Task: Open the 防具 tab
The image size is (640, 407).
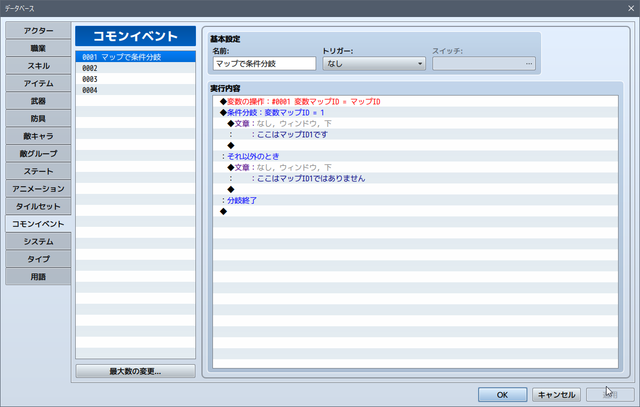Action: (x=38, y=118)
